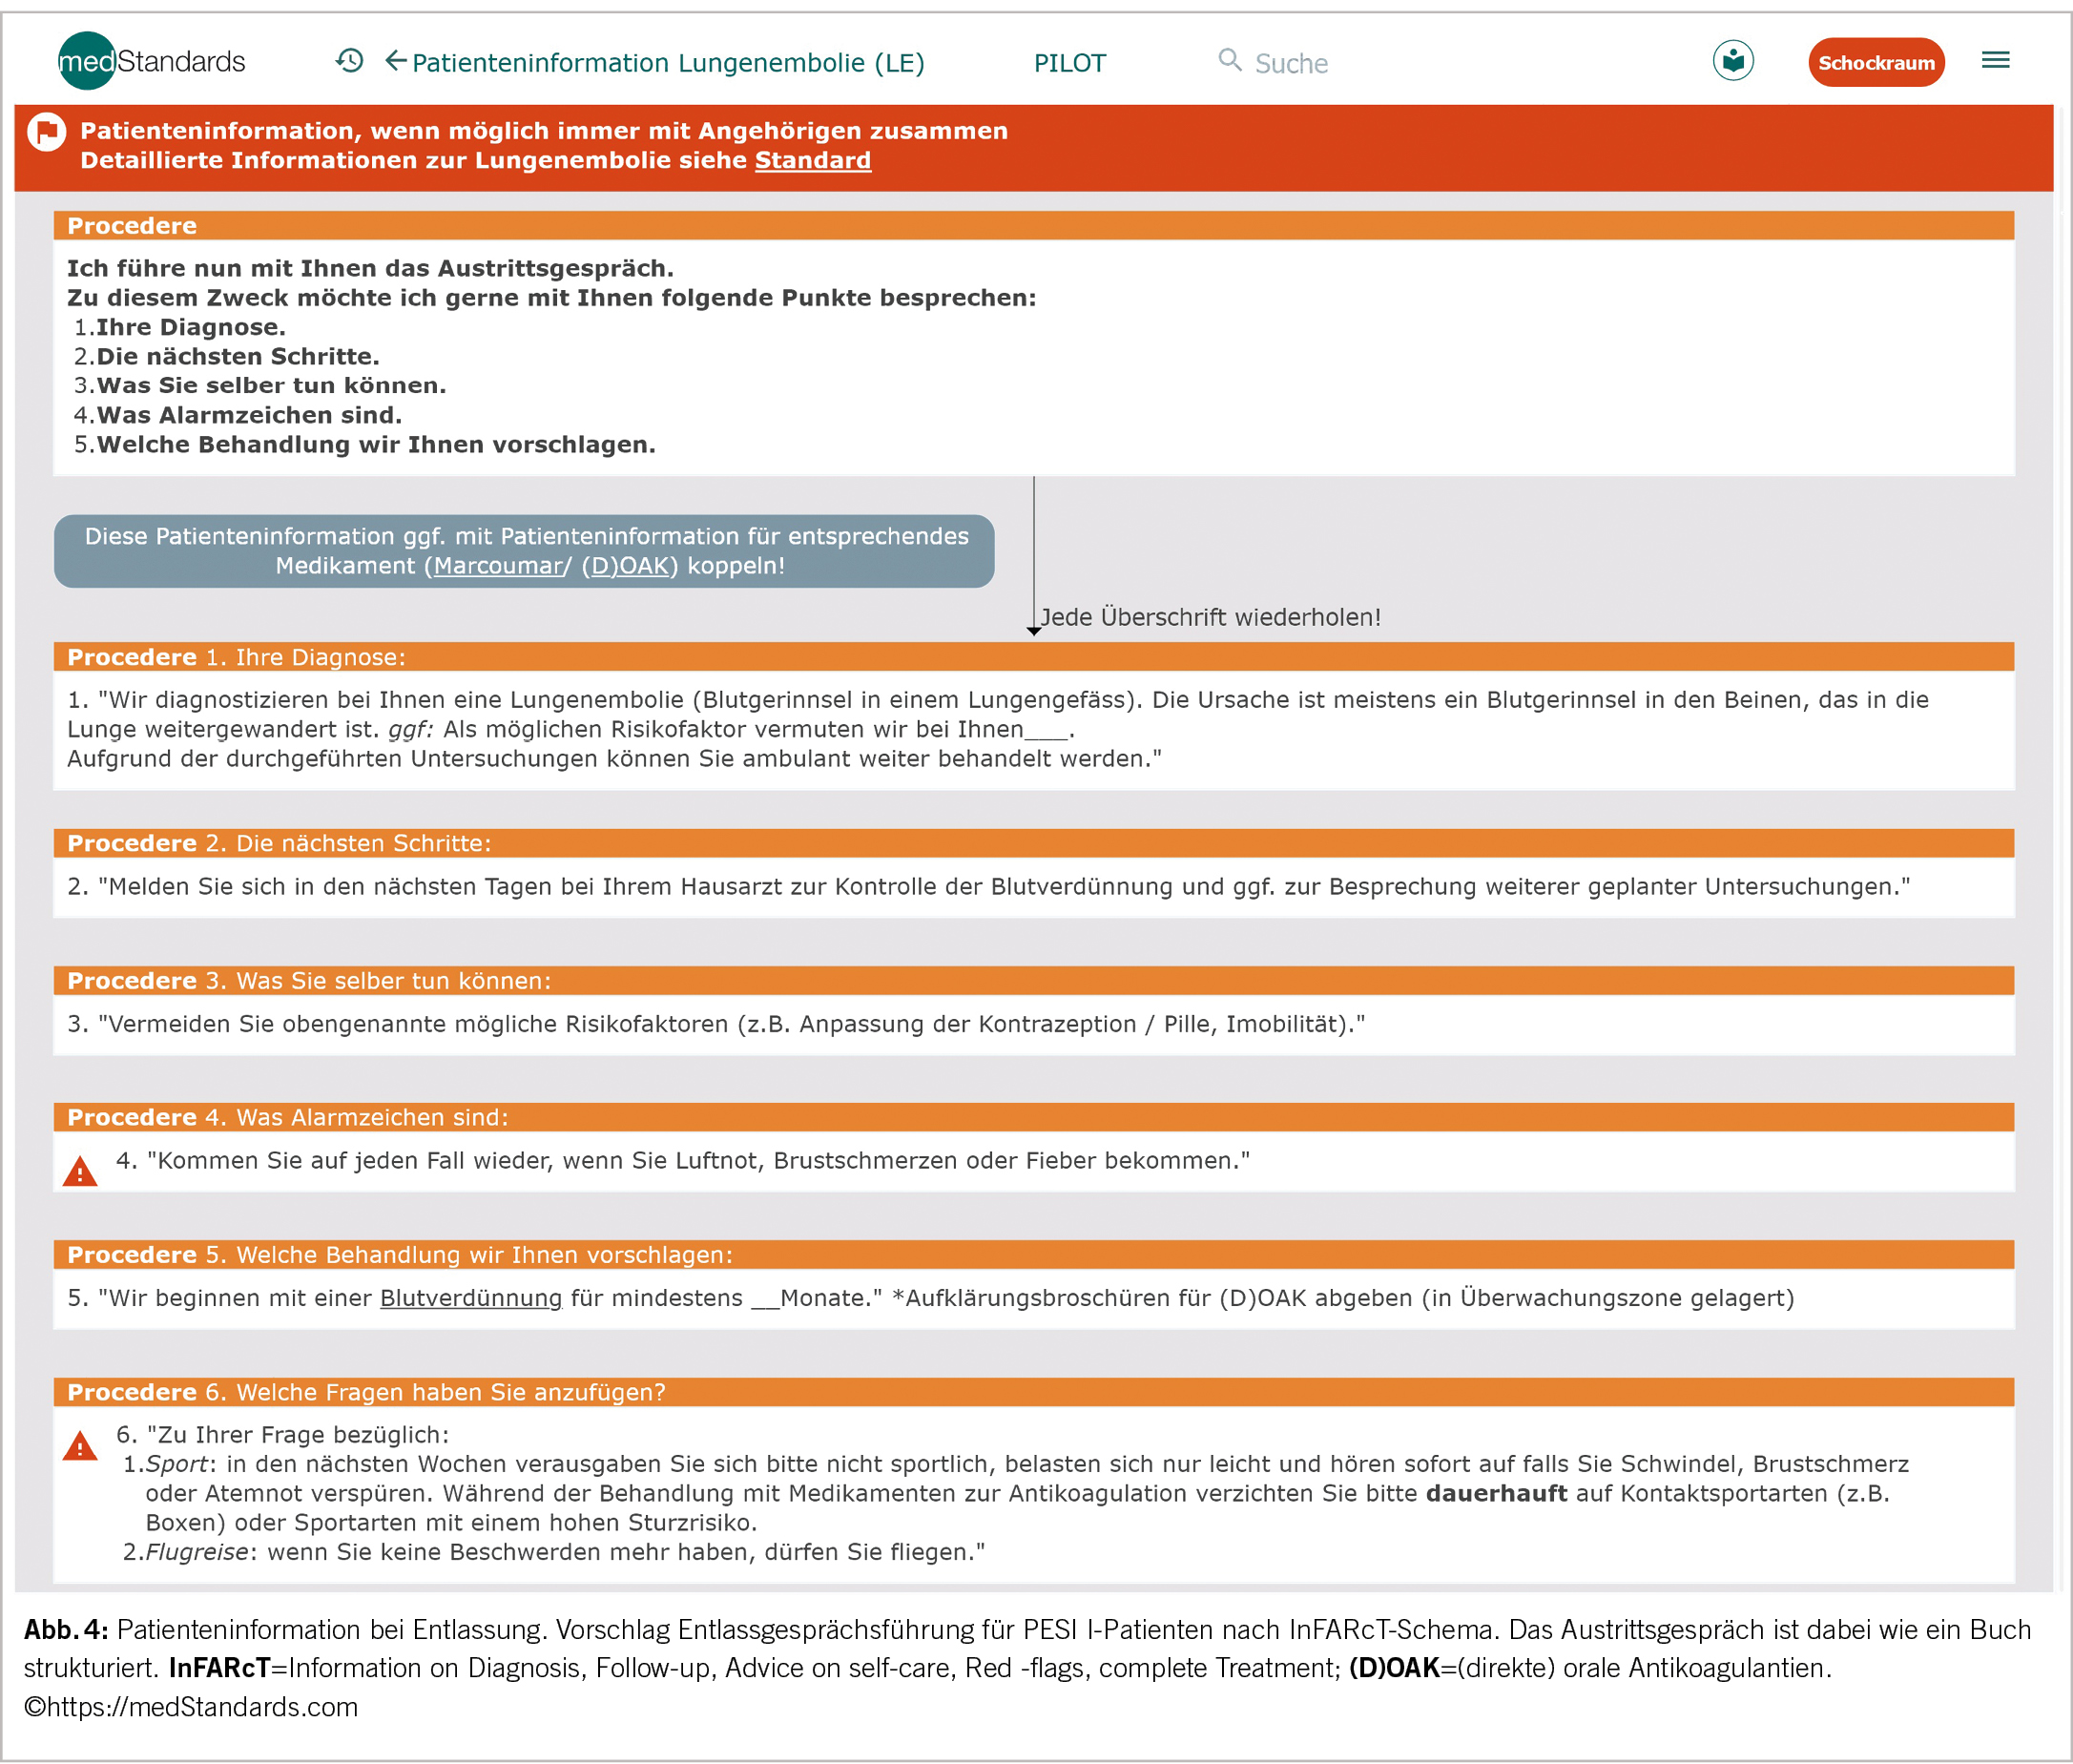Click the medStandards logo

(151, 61)
